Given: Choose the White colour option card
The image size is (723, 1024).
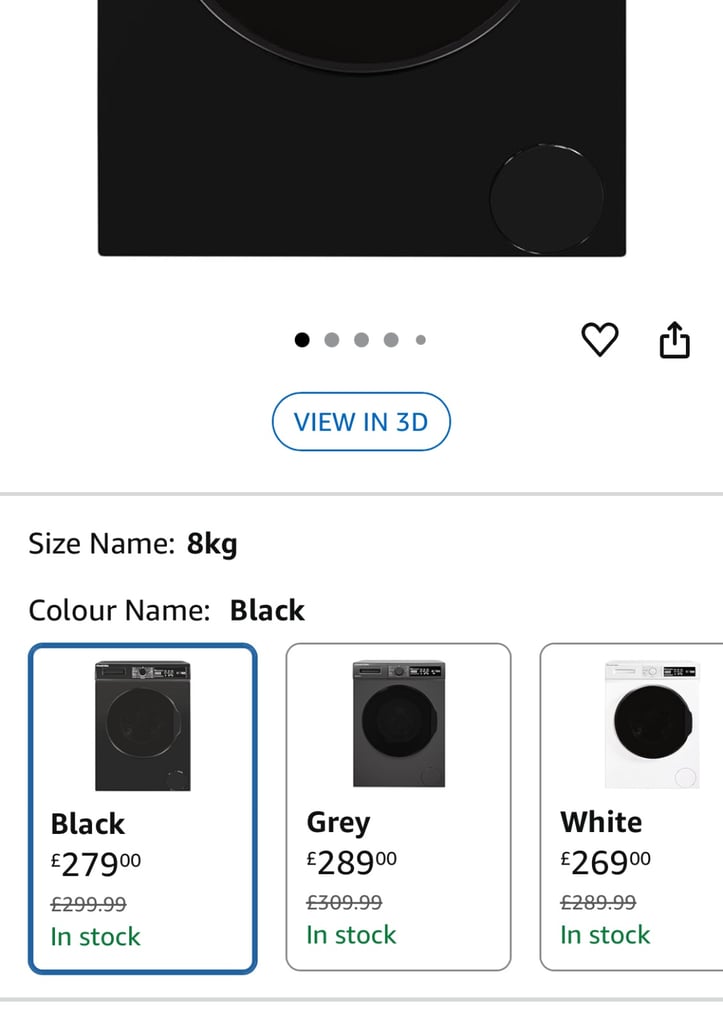Looking at the screenshot, I should [x=632, y=807].
